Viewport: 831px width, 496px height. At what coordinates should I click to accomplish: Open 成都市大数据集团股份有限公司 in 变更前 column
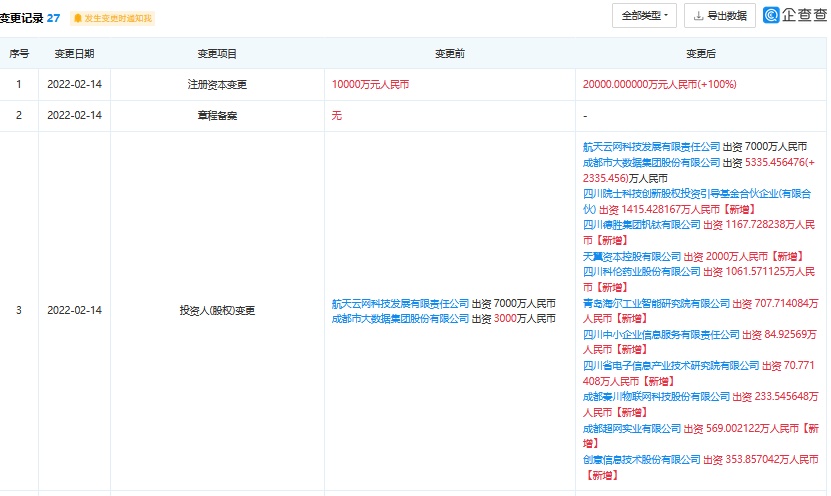(400, 319)
